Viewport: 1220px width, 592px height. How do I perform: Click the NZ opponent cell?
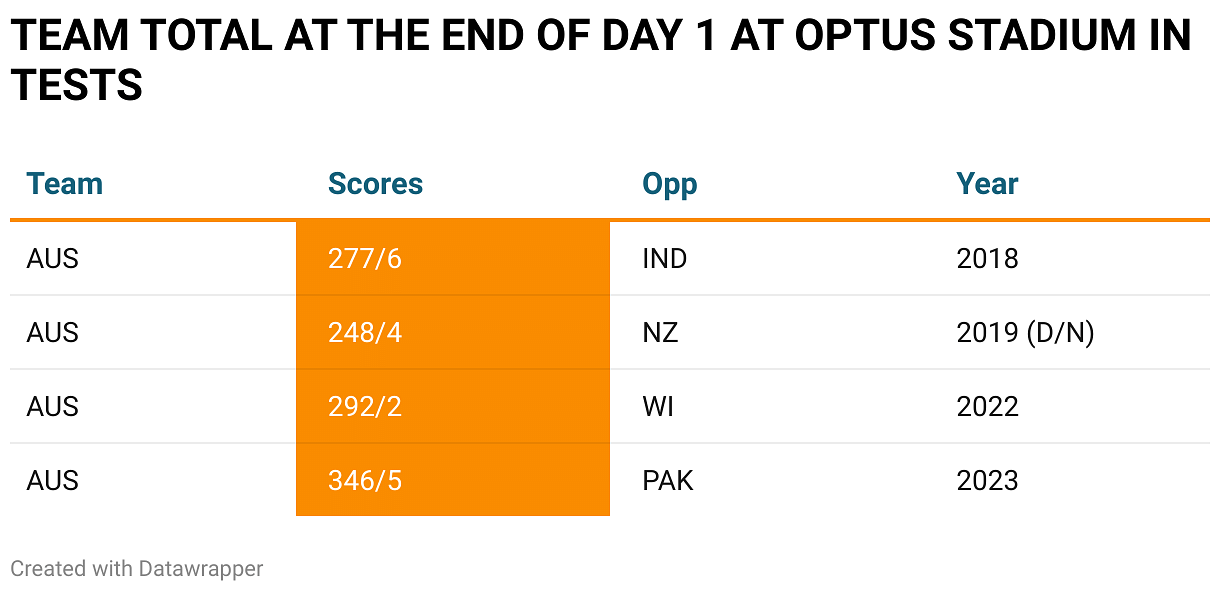point(660,333)
